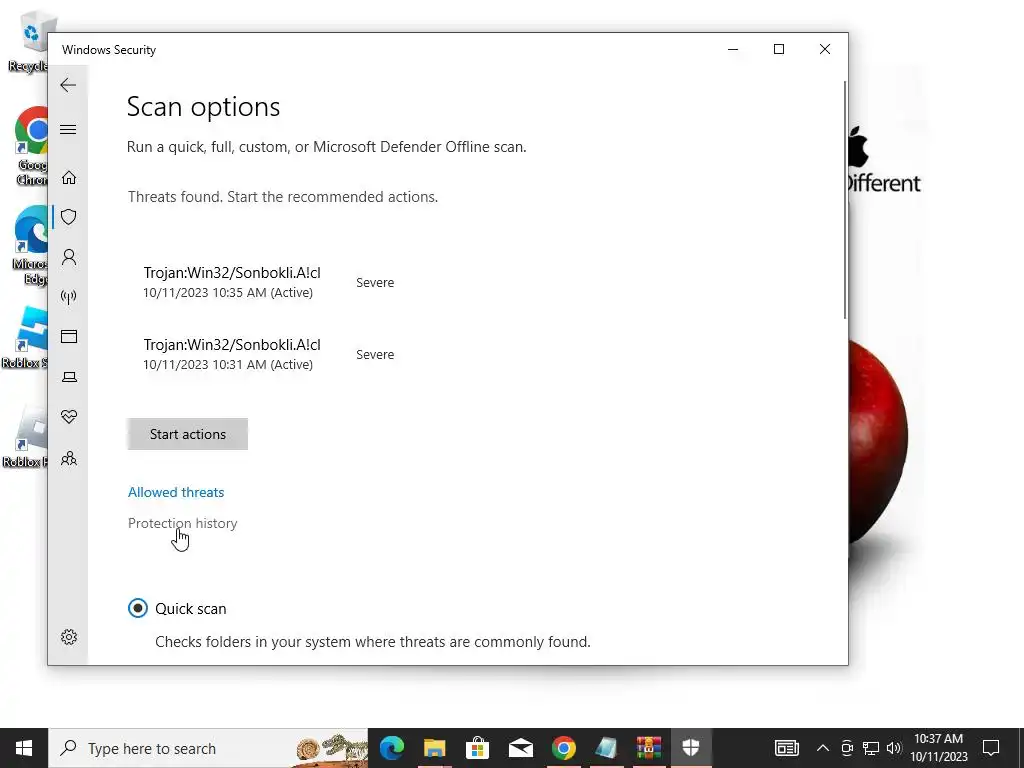Screen dimensions: 1024x768
Task: Open the taskbar clock and date
Action: point(938,748)
